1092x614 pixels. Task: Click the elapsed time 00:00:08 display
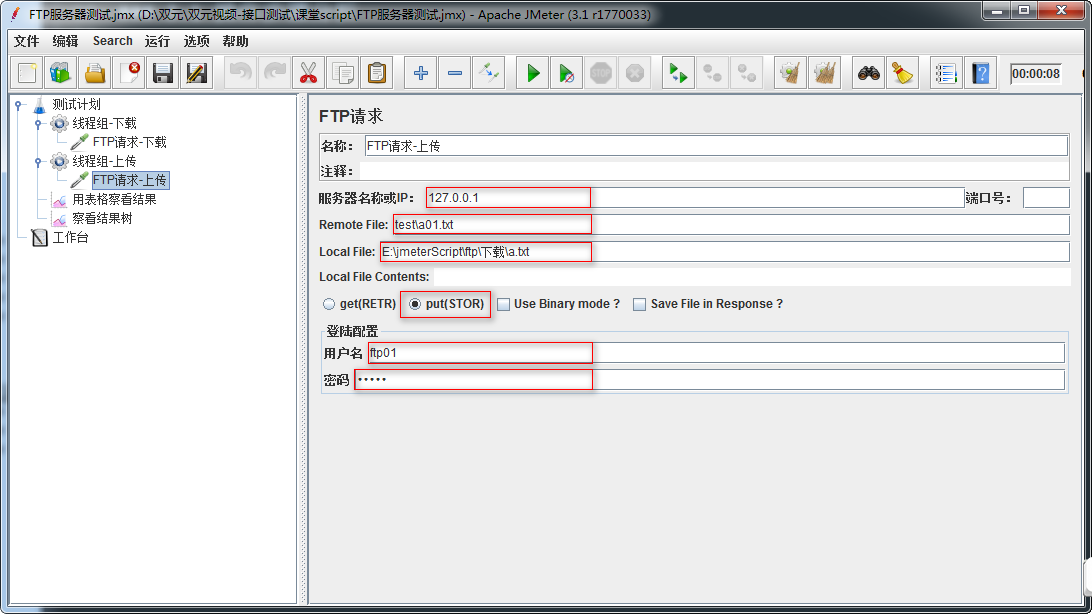click(1036, 74)
